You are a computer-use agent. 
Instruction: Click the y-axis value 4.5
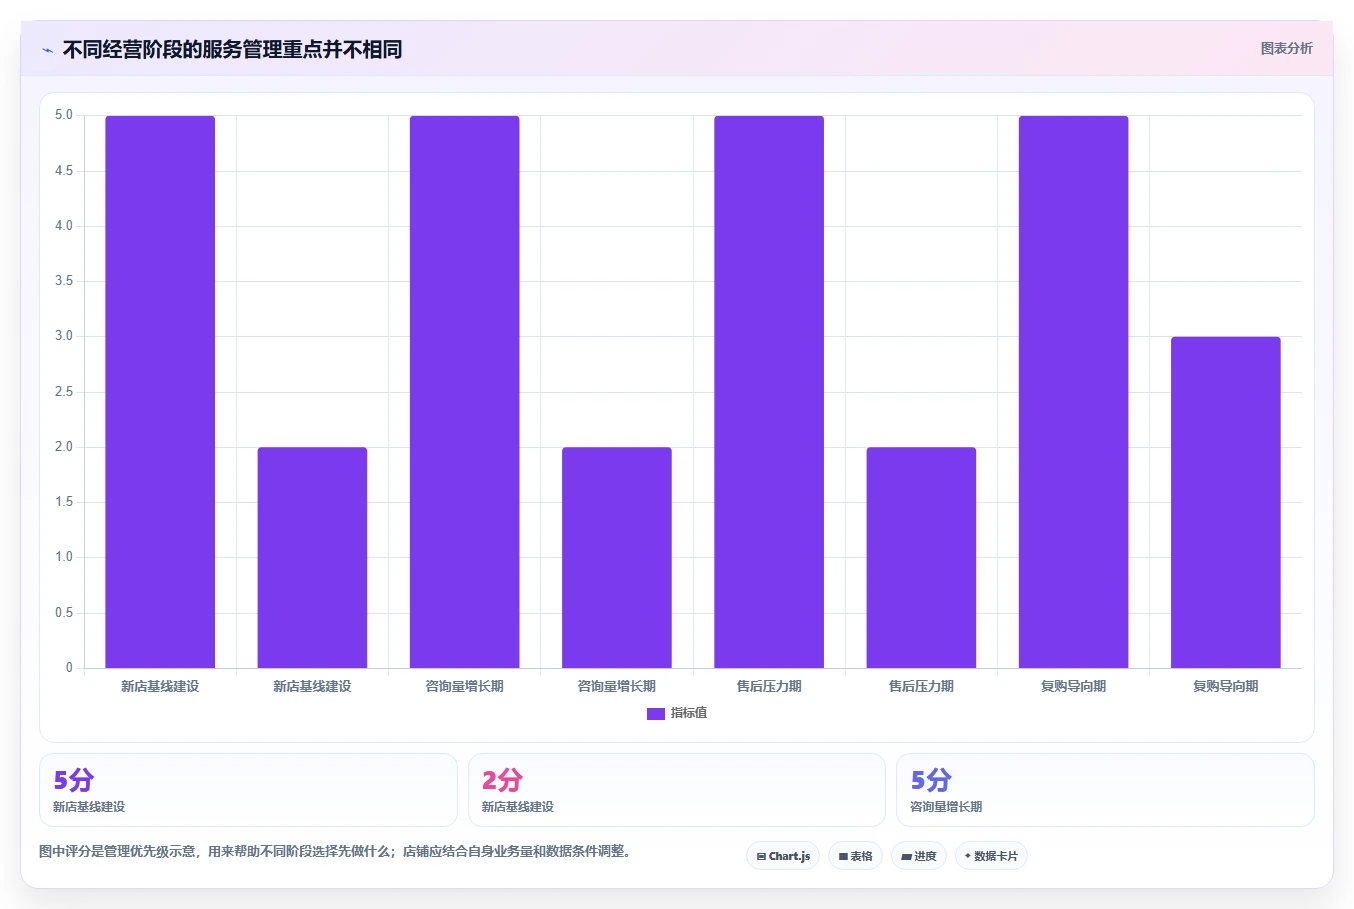coord(64,171)
